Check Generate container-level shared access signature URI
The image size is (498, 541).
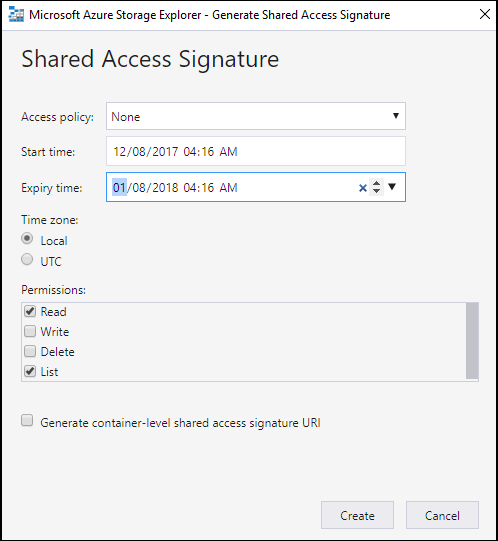[27, 421]
